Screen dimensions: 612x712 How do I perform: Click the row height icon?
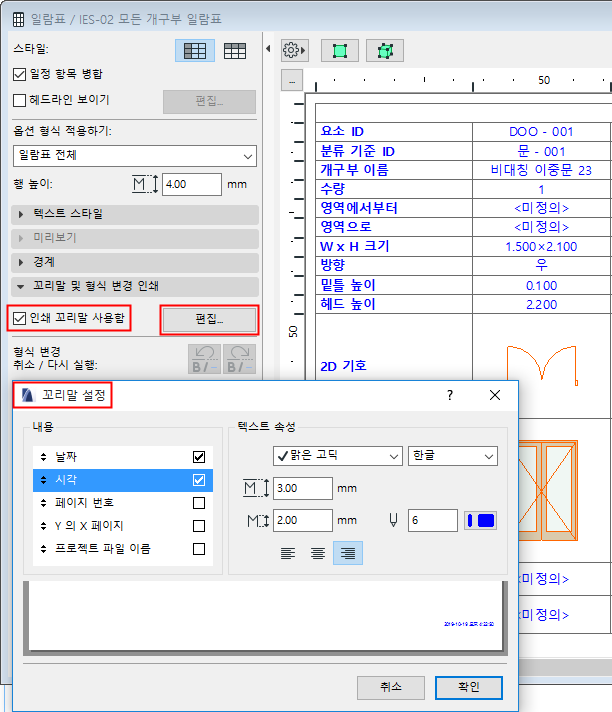145,184
